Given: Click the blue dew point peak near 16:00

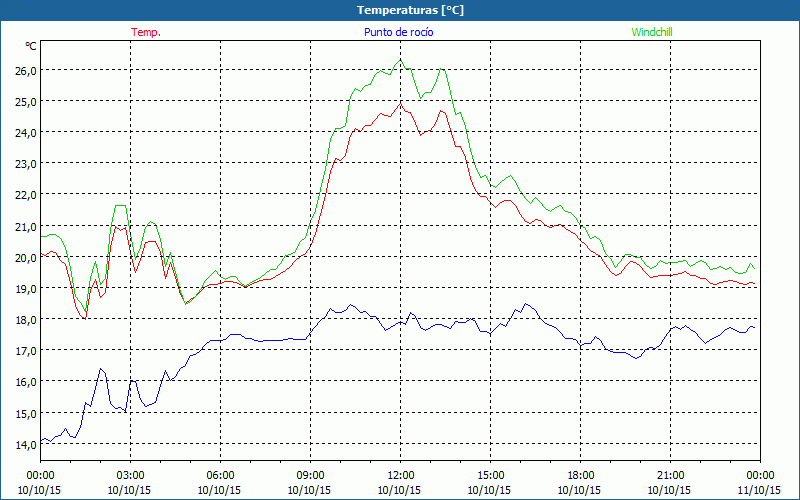Looking at the screenshot, I should (526, 304).
